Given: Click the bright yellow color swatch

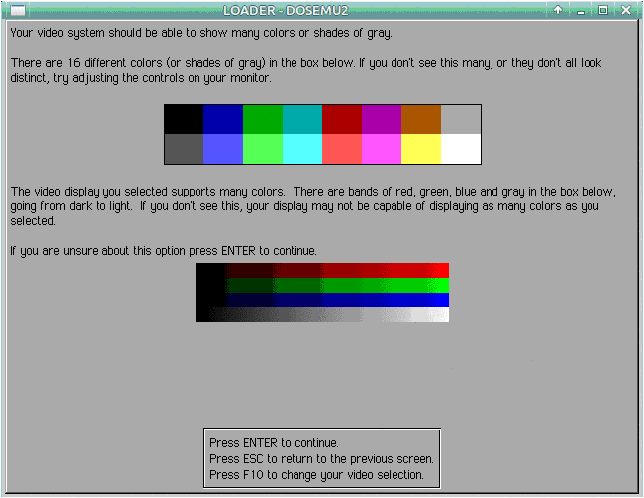Looking at the screenshot, I should tap(421, 149).
